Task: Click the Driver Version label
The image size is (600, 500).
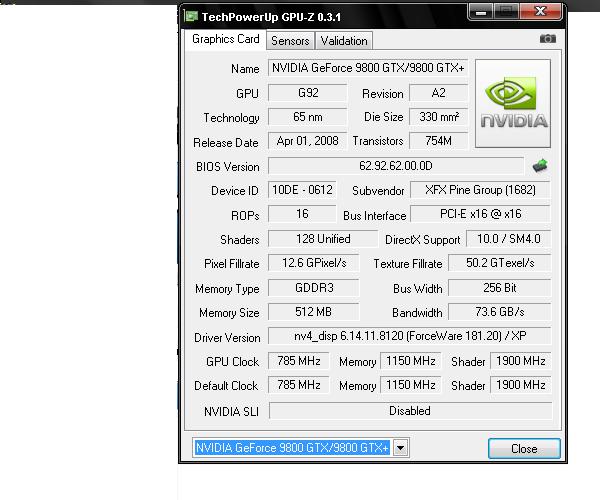Action: pos(227,338)
